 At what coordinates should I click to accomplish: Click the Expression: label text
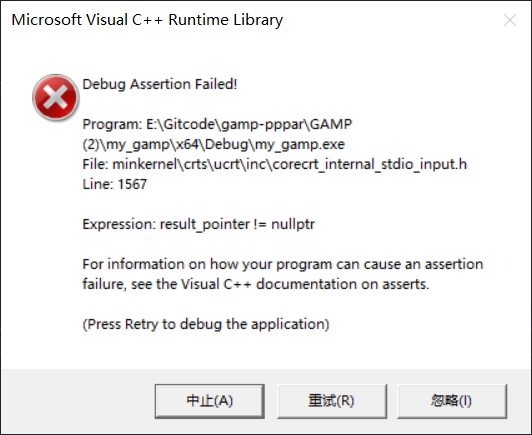coord(119,224)
